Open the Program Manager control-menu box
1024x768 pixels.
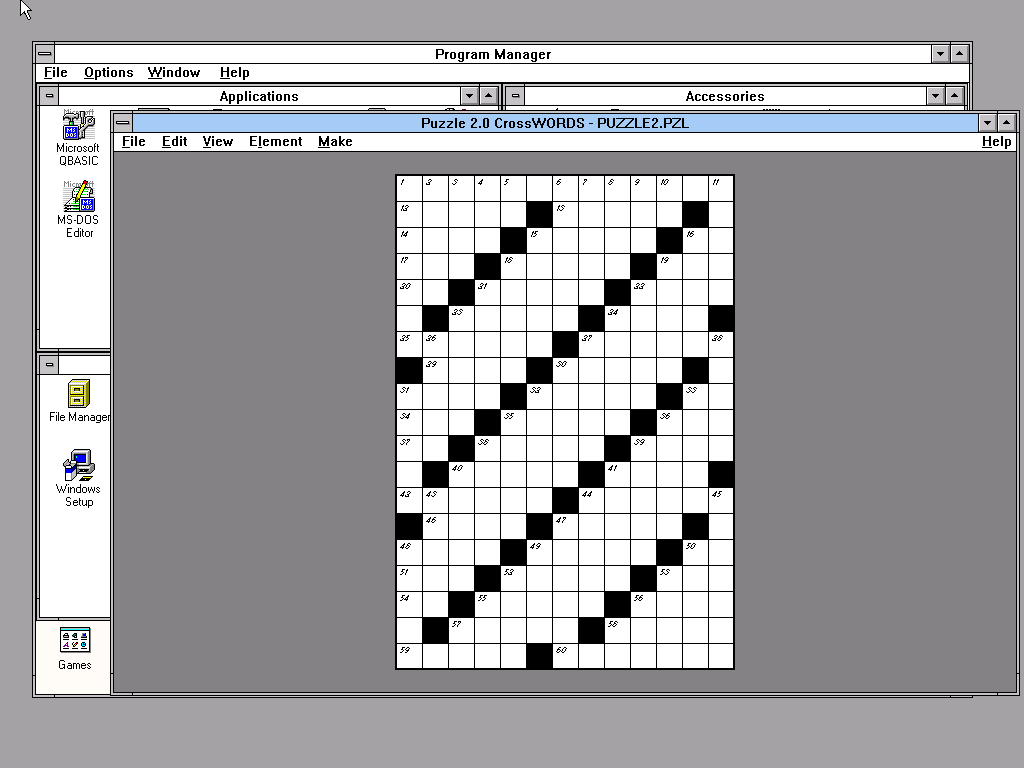[44, 54]
